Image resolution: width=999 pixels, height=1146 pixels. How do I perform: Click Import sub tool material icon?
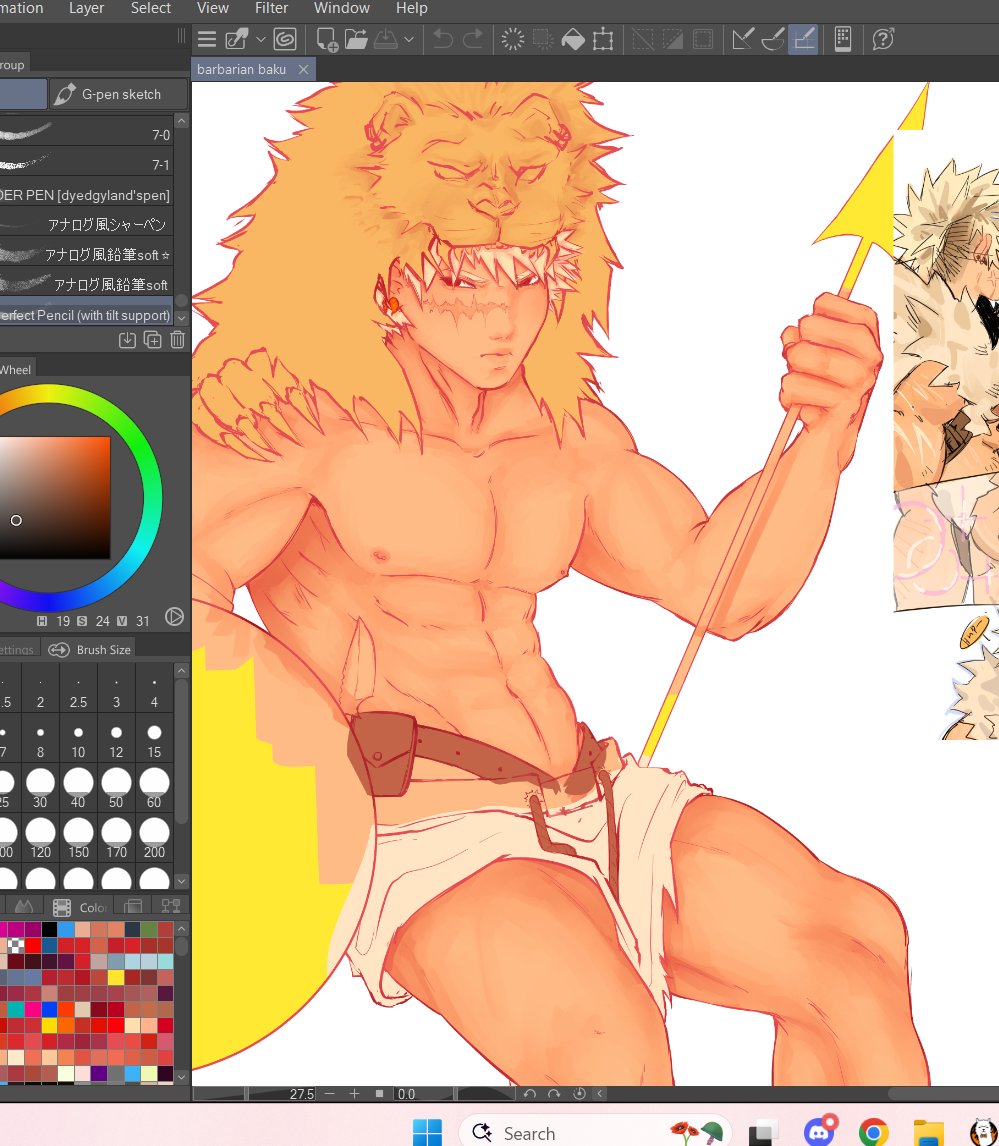(127, 340)
